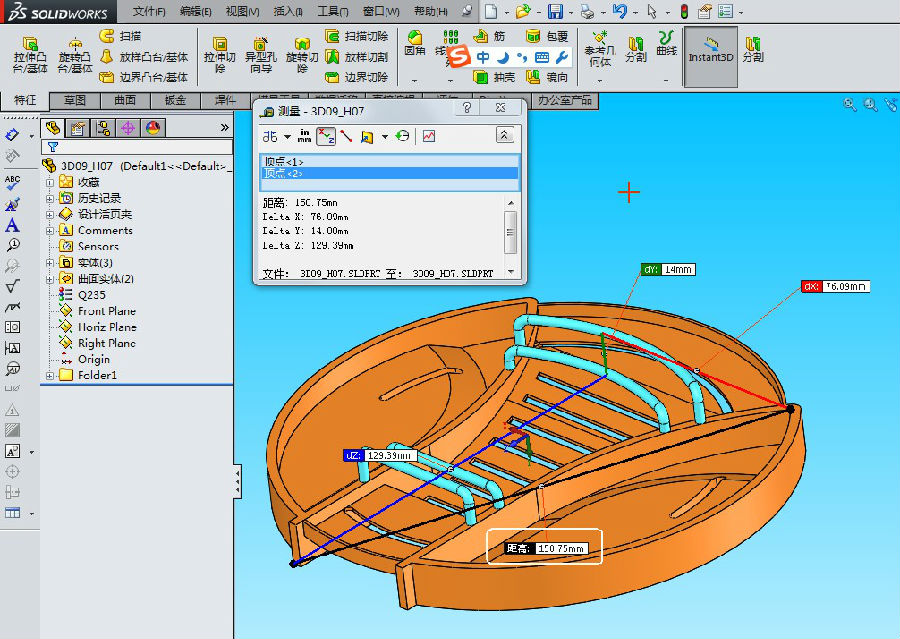Open the arc/circle measurement dropdown arrow
900x639 pixels.
pyautogui.click(x=287, y=137)
